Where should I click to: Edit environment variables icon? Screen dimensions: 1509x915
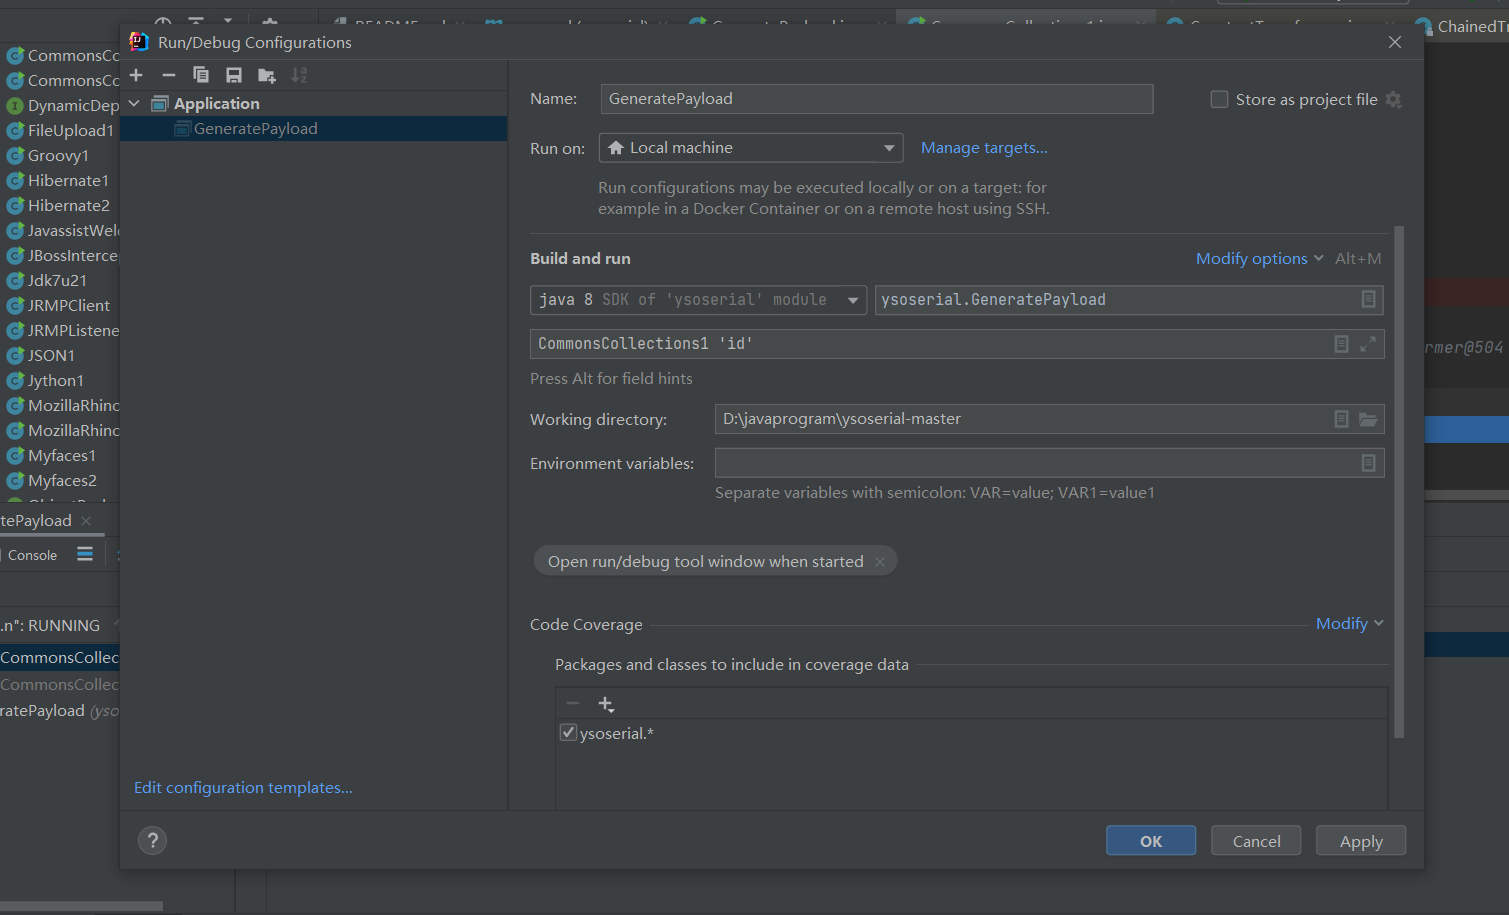coord(1368,463)
